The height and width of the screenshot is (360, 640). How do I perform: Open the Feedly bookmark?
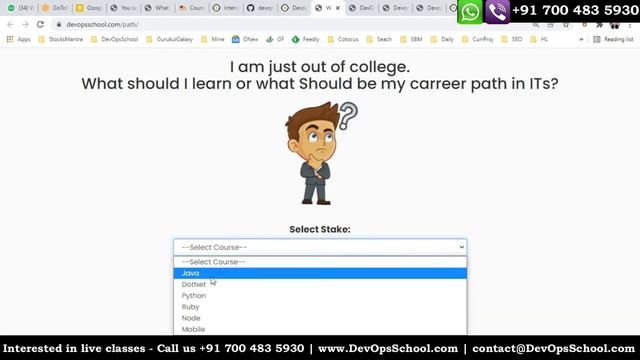pyautogui.click(x=306, y=39)
